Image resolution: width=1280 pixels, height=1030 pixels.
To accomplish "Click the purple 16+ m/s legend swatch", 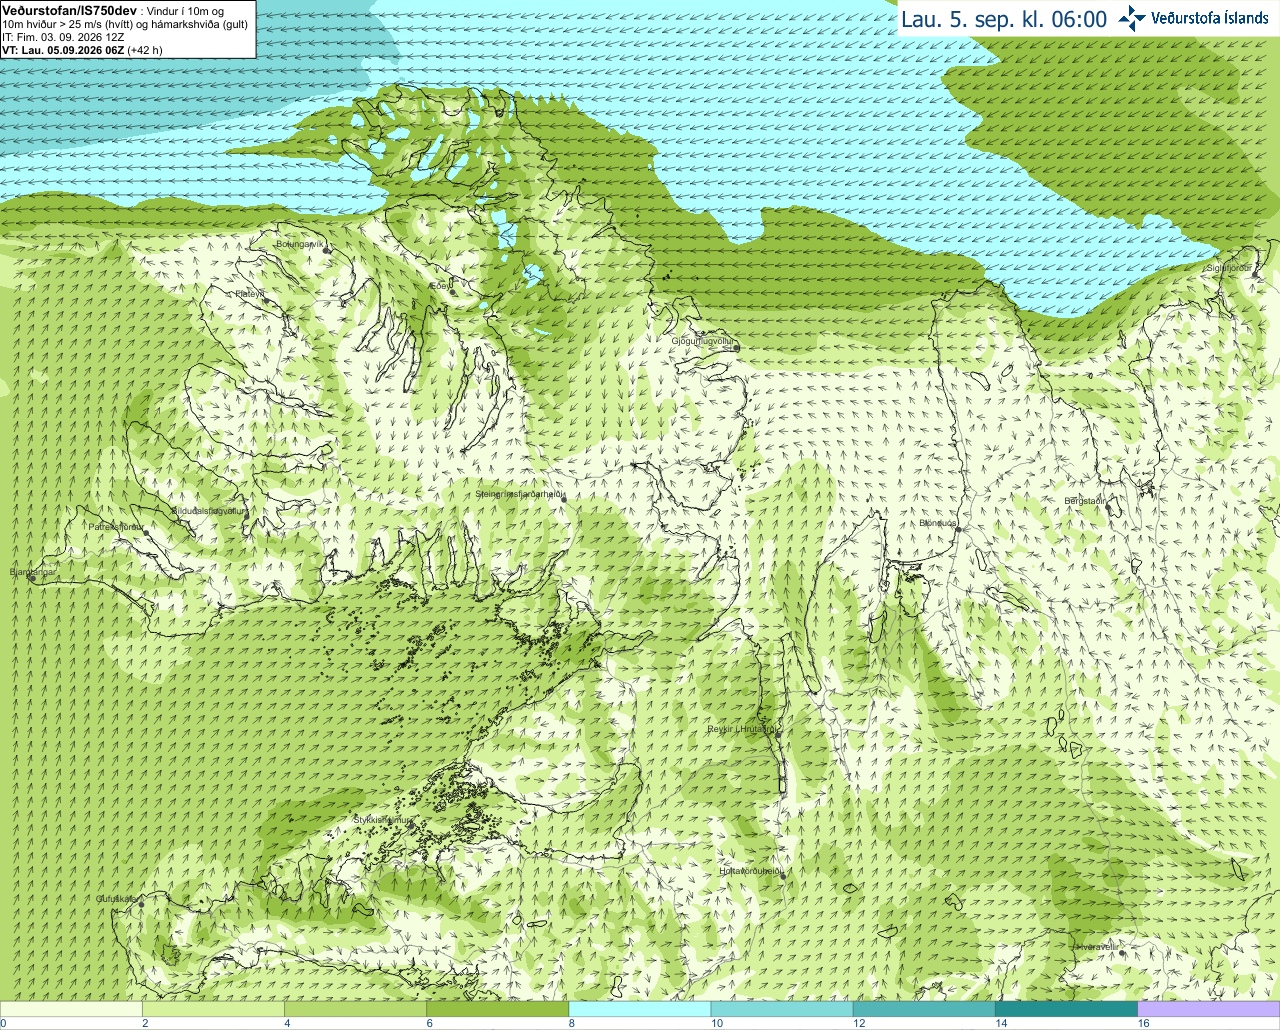I will click(1209, 1009).
